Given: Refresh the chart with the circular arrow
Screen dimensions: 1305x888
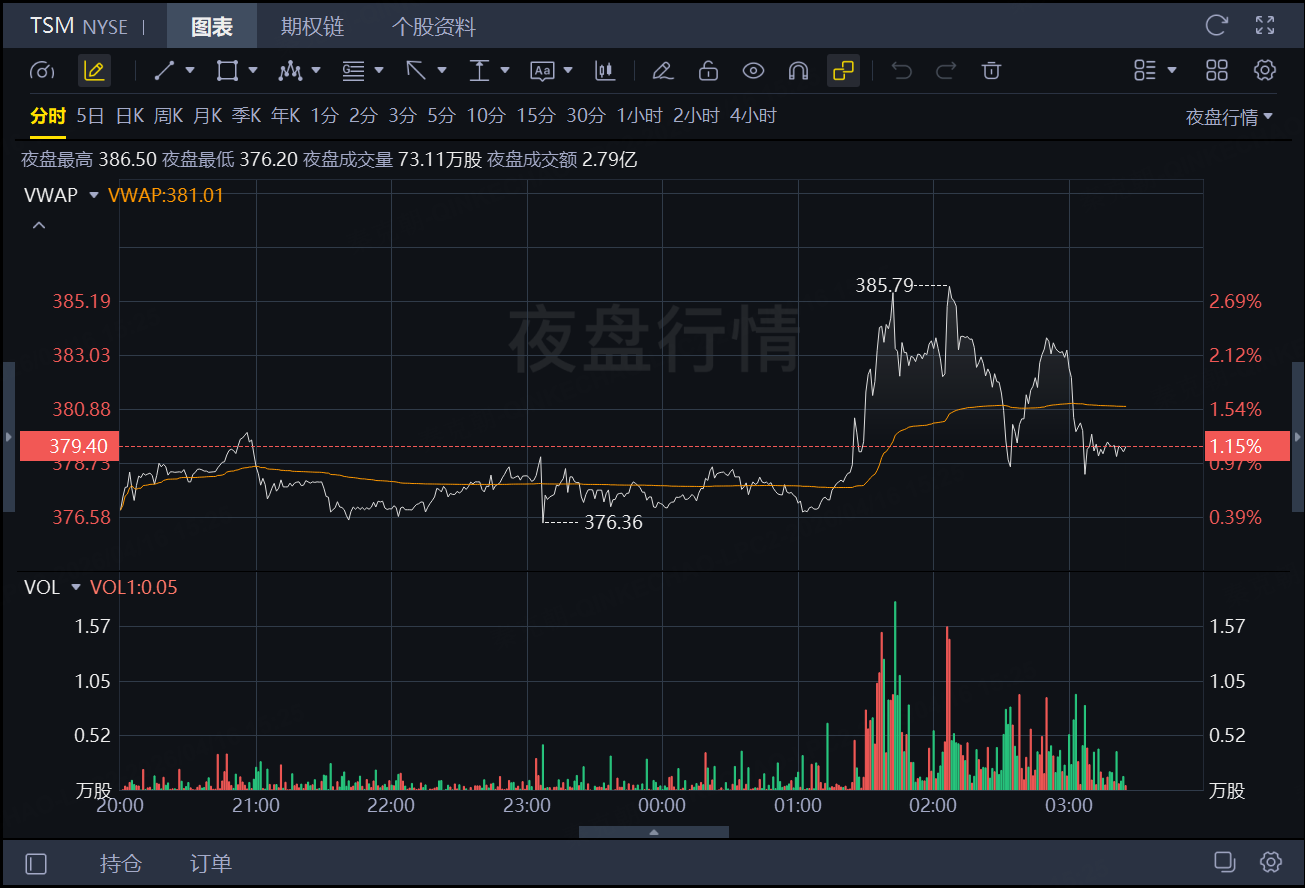Looking at the screenshot, I should pos(1217,26).
